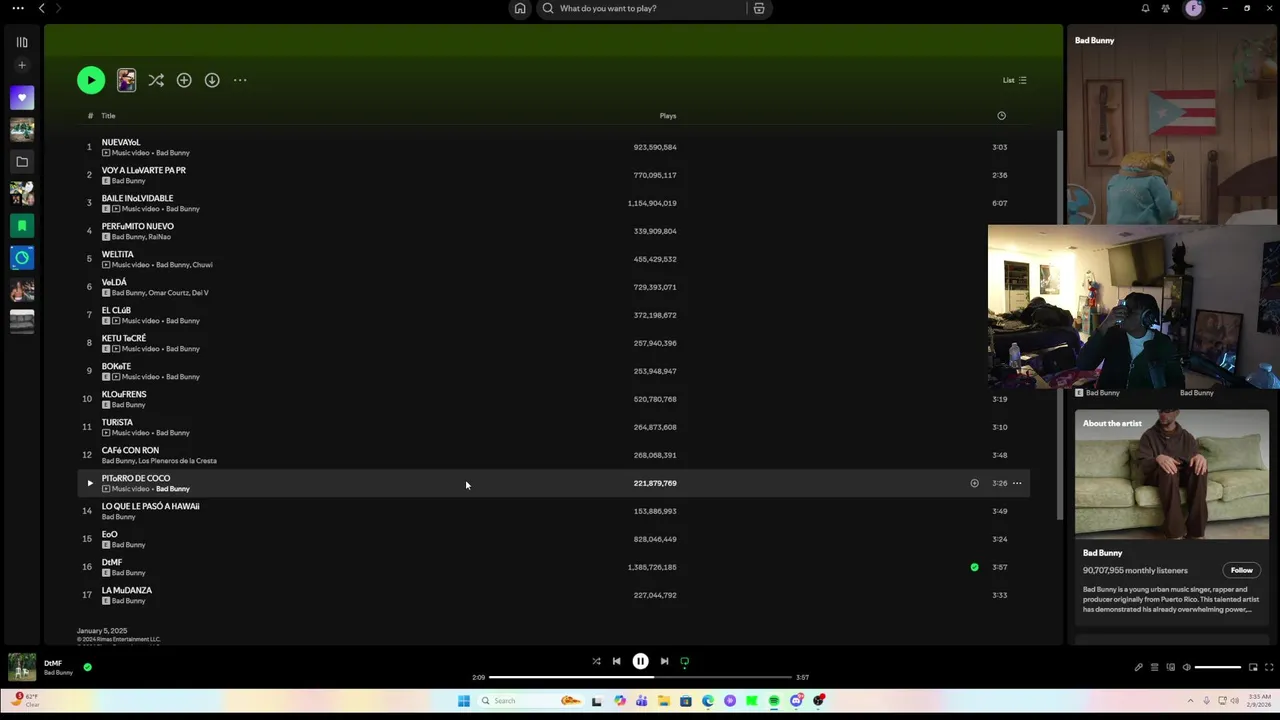The image size is (1280, 720).
Task: Play the album with the green play button
Action: point(91,80)
